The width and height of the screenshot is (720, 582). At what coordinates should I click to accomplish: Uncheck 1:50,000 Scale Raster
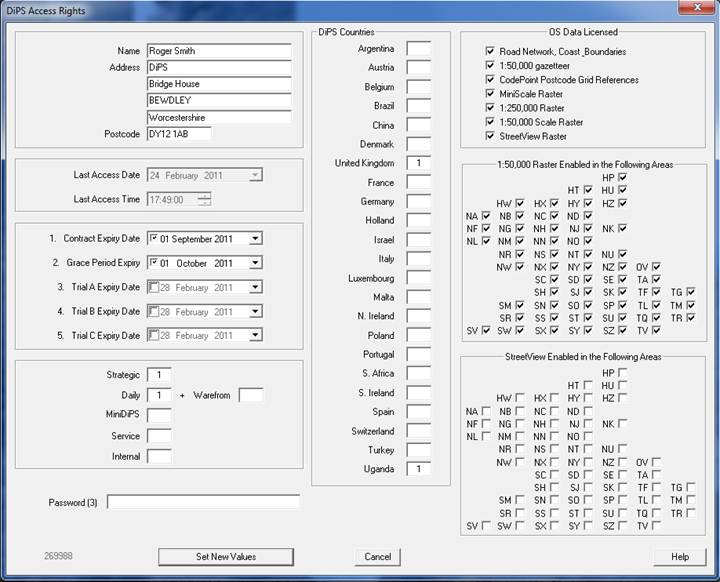490,122
